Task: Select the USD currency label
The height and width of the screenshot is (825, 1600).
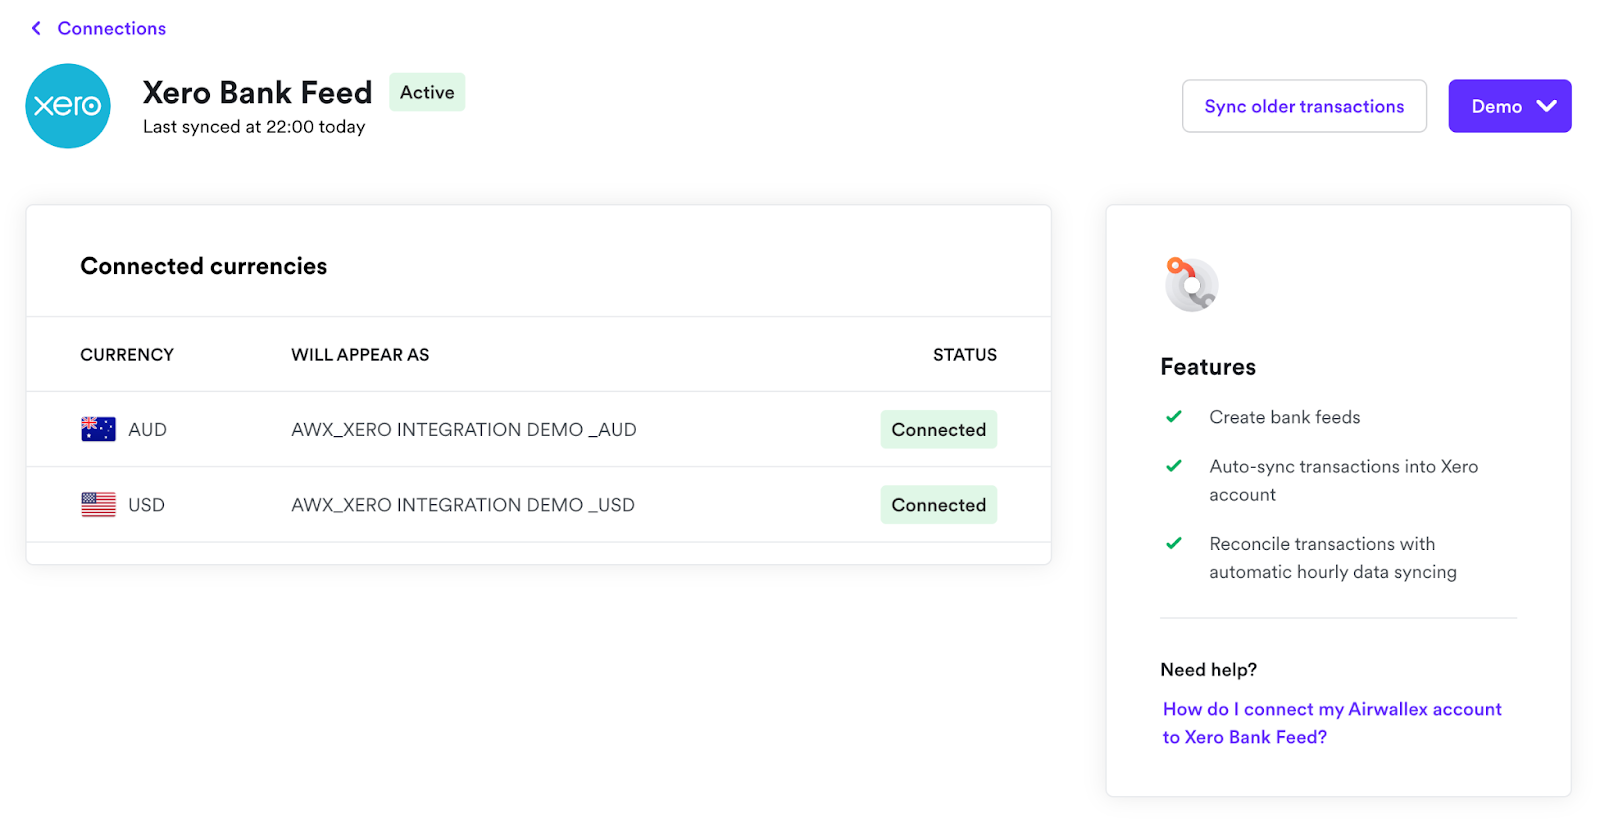Action: [x=146, y=505]
